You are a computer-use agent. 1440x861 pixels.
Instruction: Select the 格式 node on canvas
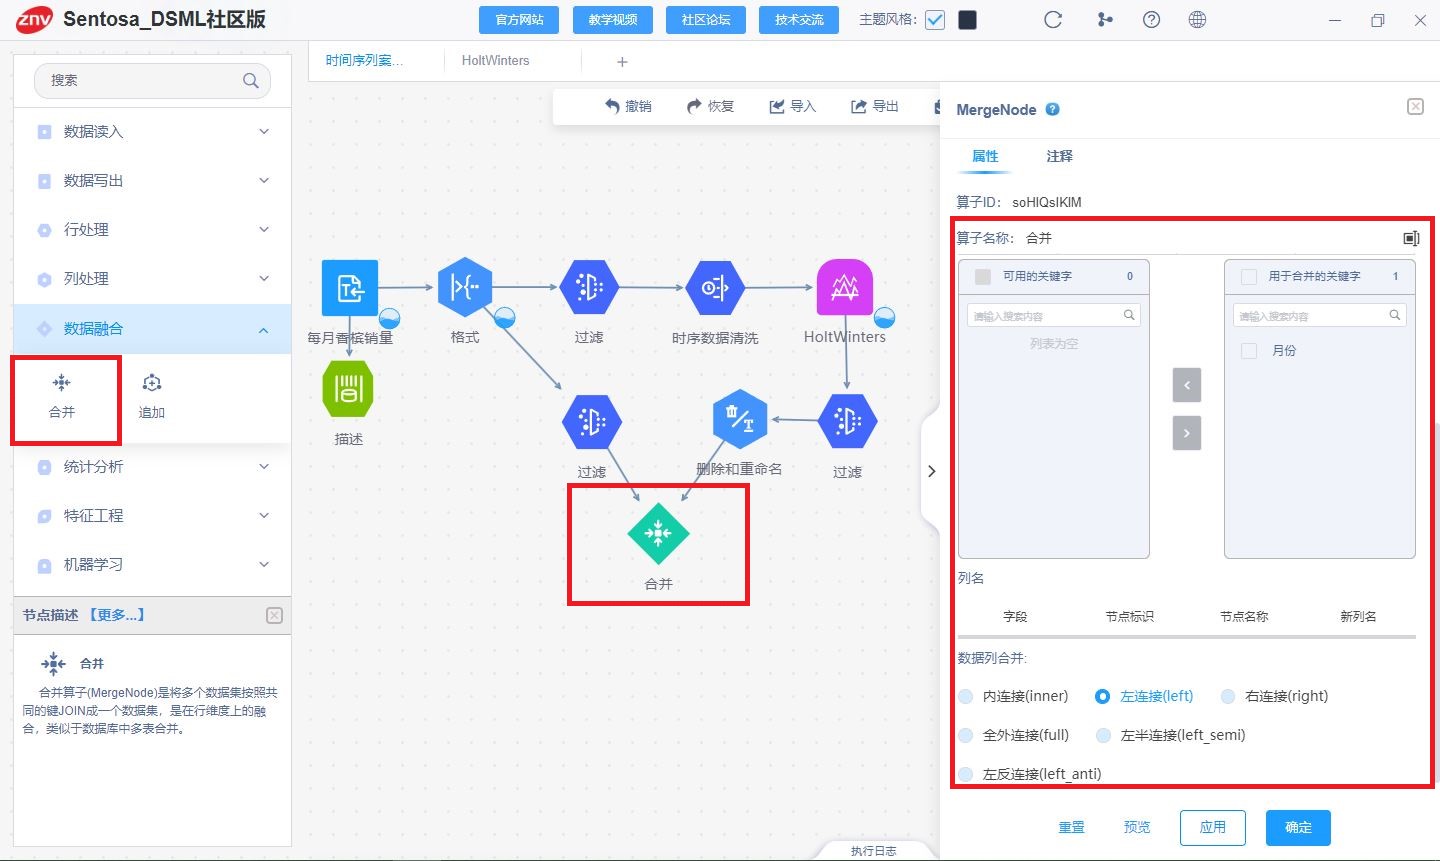pos(465,287)
